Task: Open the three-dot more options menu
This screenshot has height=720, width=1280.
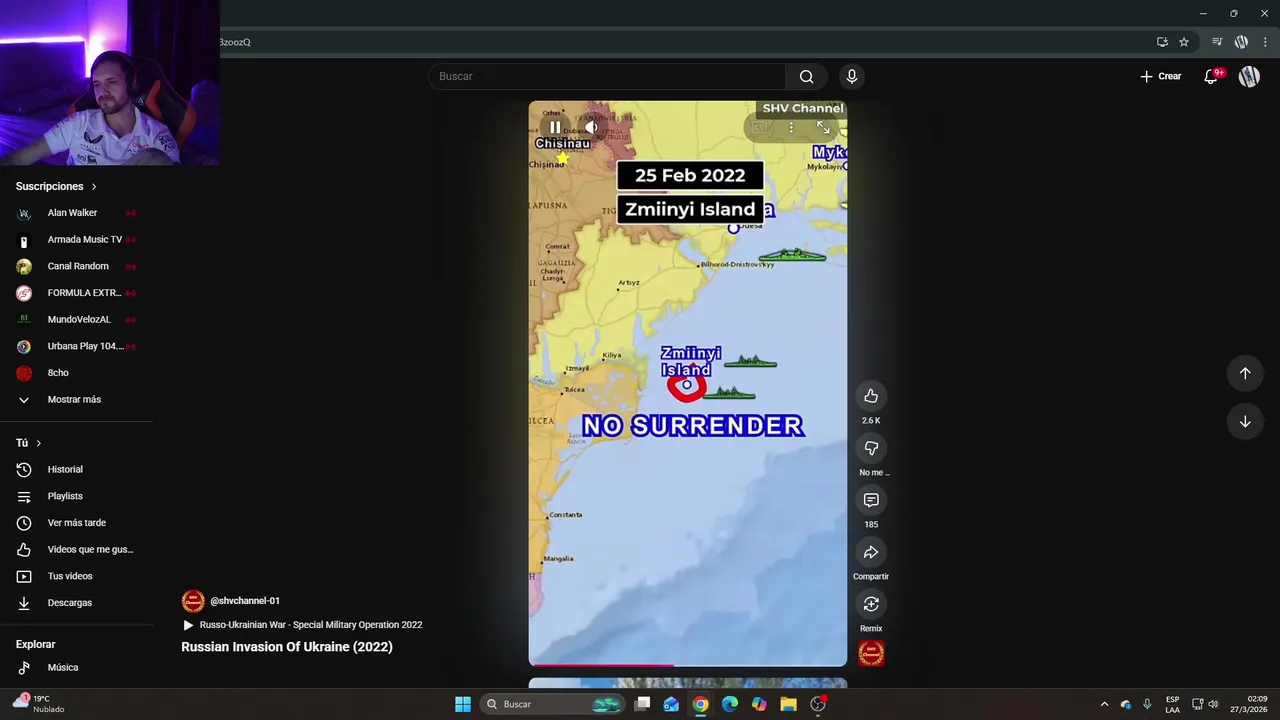Action: (x=791, y=127)
